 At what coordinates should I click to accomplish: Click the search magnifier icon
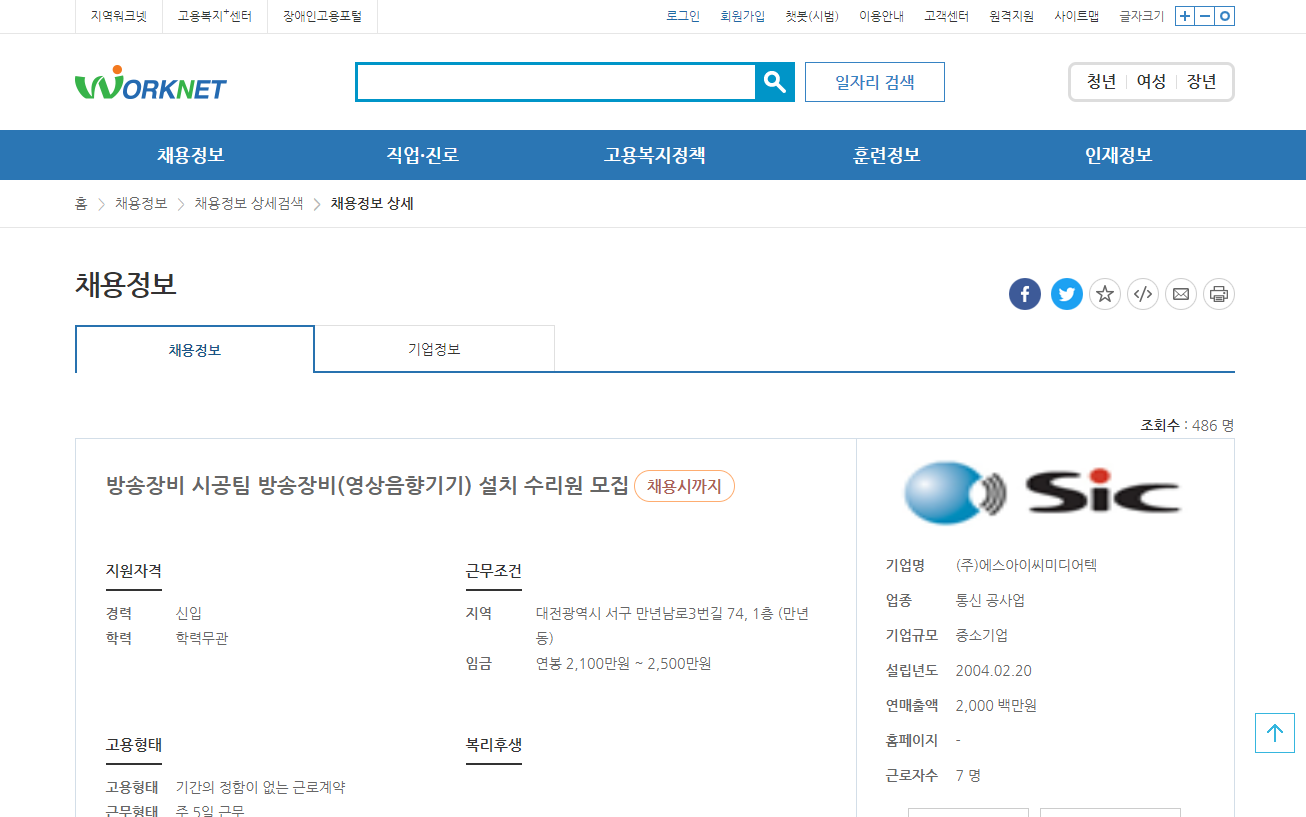(775, 82)
